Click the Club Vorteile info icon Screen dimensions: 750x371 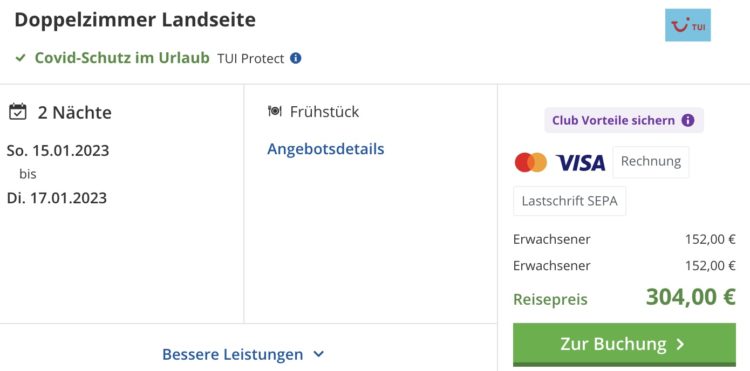point(688,120)
